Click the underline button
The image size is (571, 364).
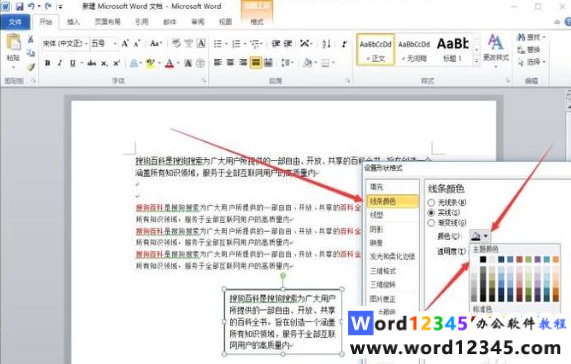(72, 63)
